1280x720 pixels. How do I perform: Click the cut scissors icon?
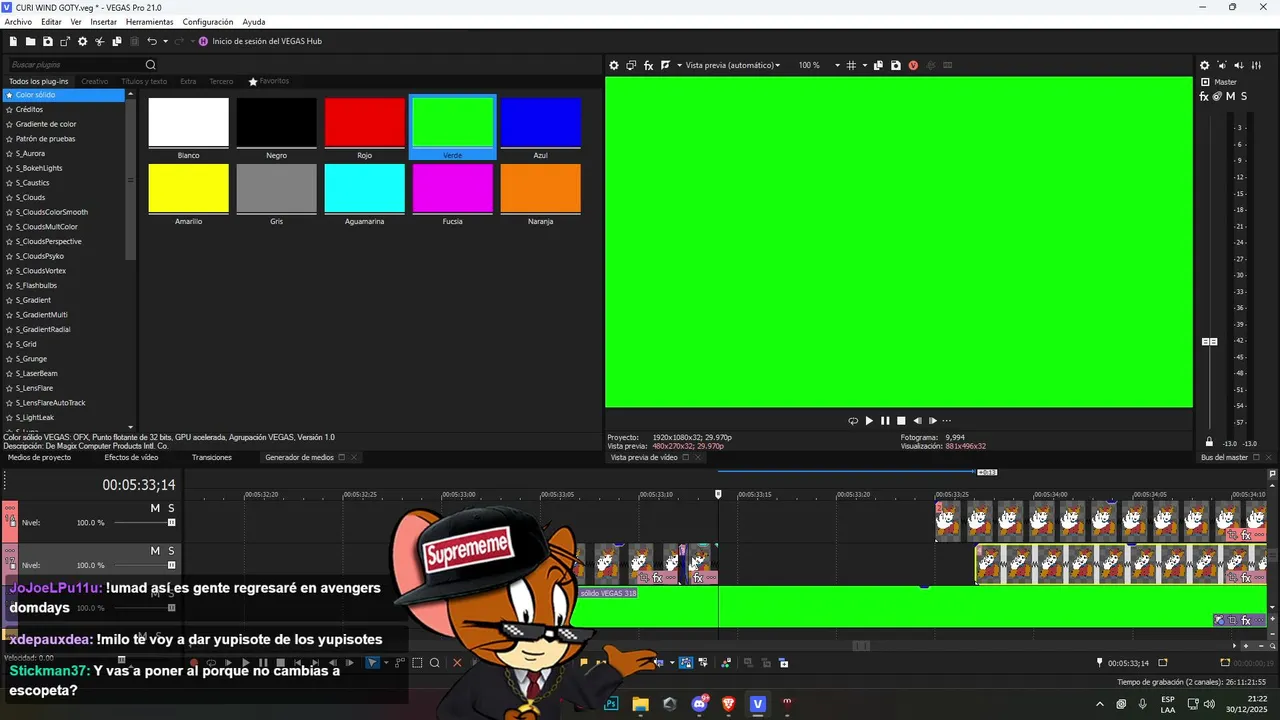coord(100,41)
